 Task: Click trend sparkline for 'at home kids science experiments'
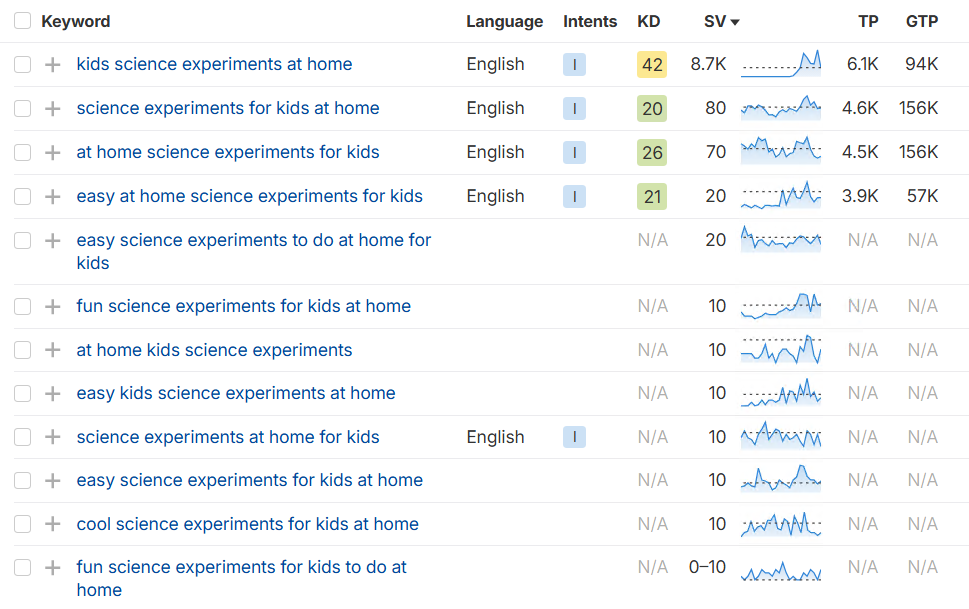(x=781, y=350)
